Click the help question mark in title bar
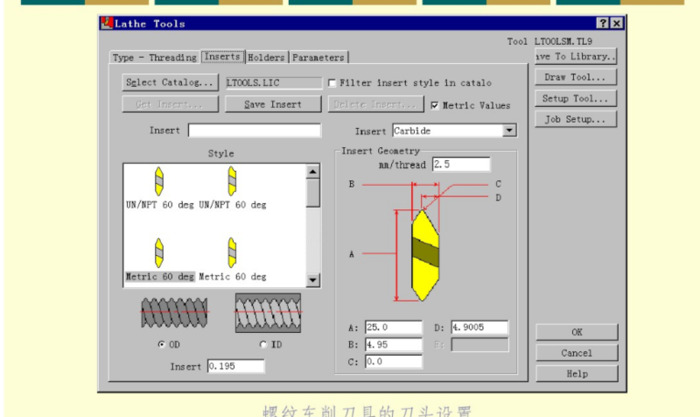 (x=603, y=23)
